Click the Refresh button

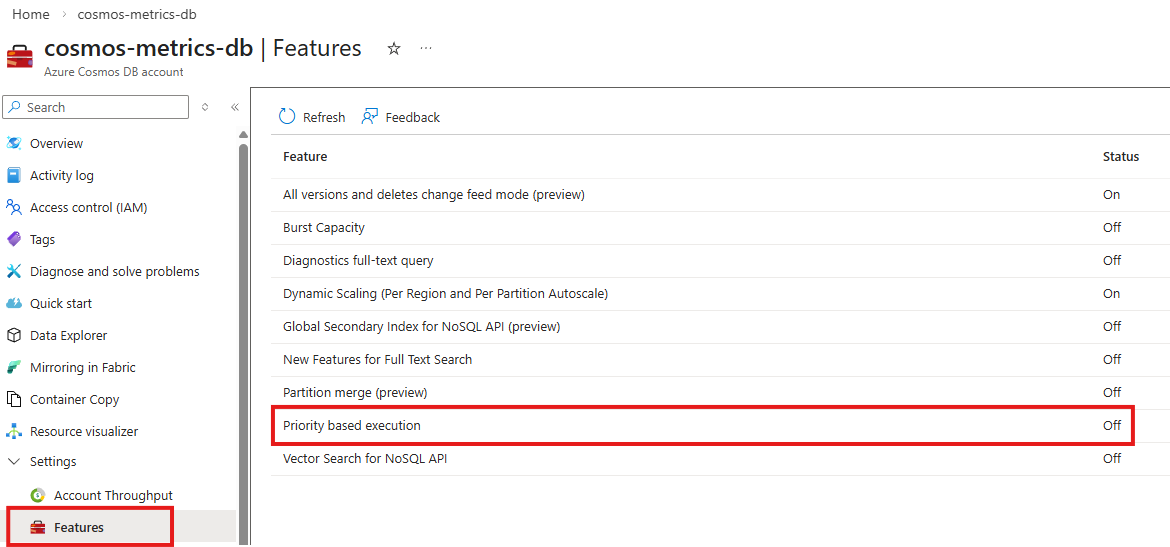(x=312, y=117)
